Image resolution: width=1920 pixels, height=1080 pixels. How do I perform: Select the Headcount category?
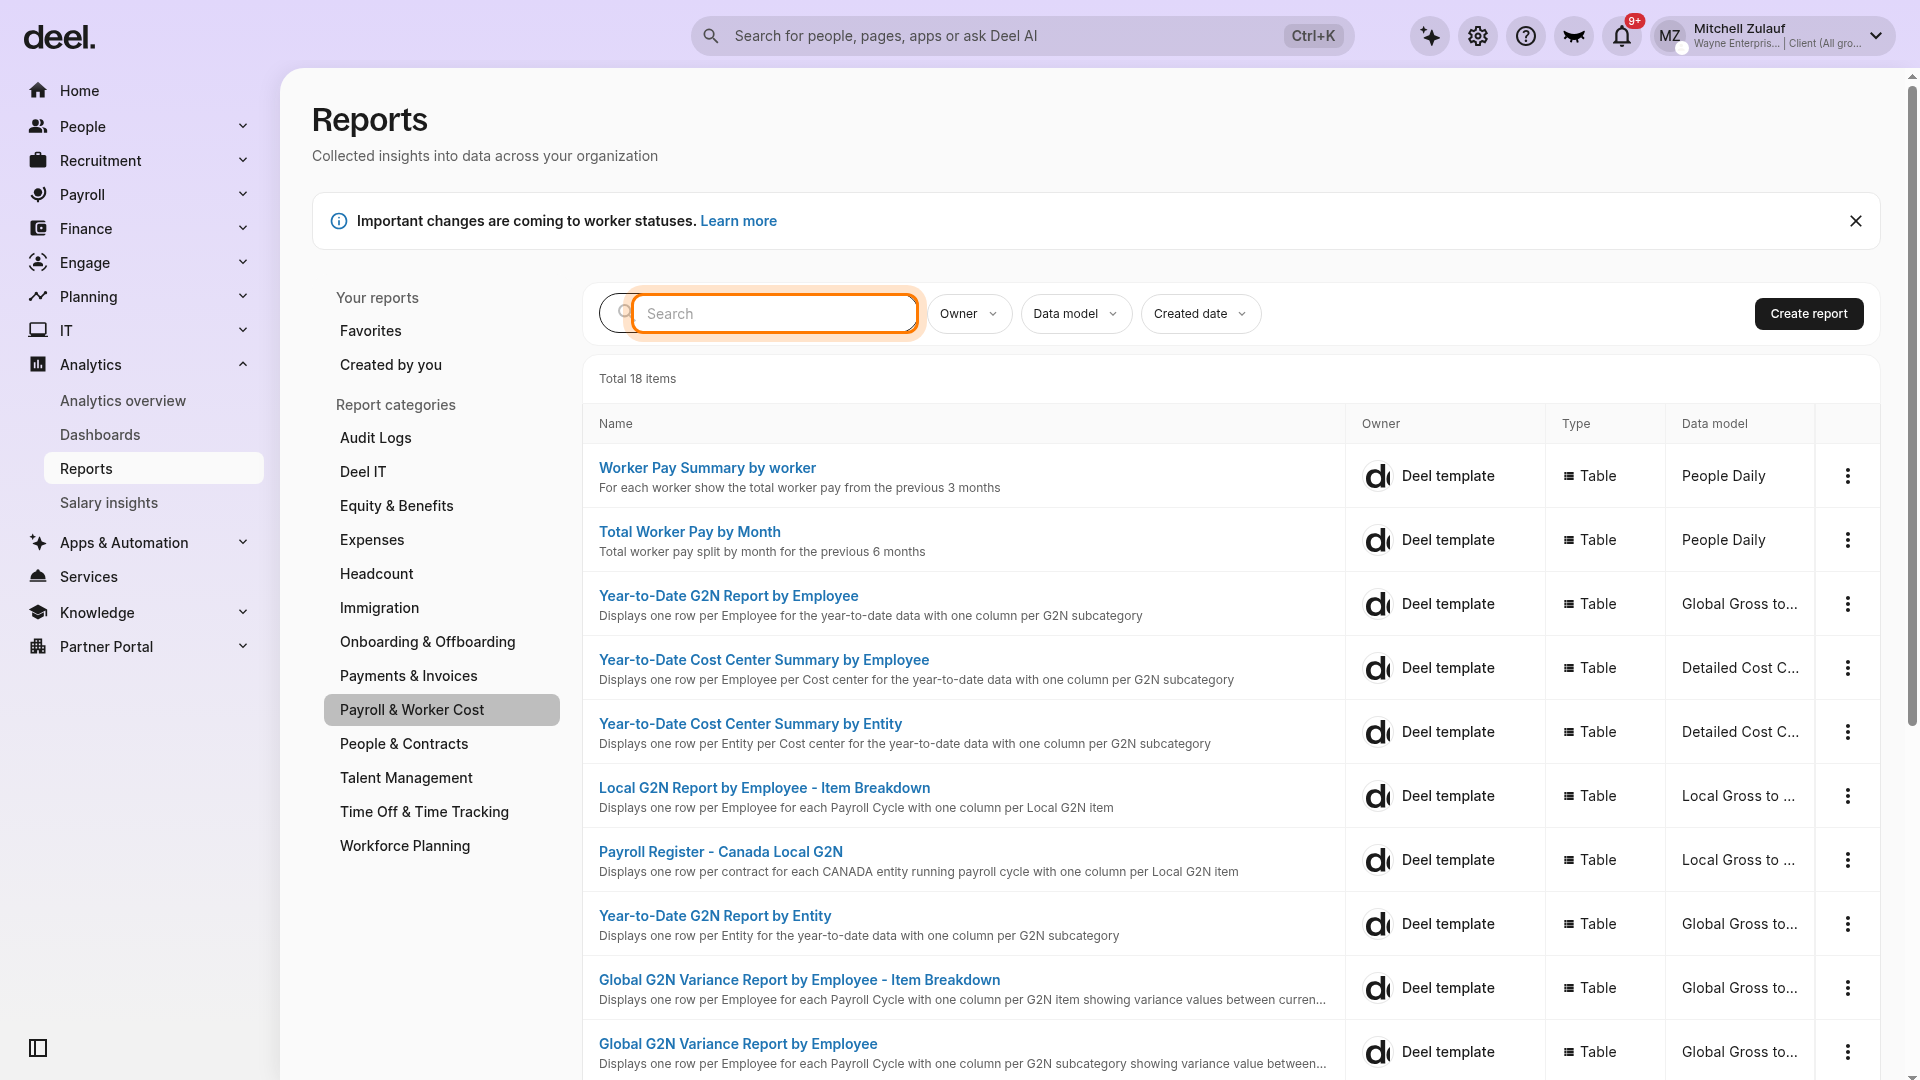point(442,574)
